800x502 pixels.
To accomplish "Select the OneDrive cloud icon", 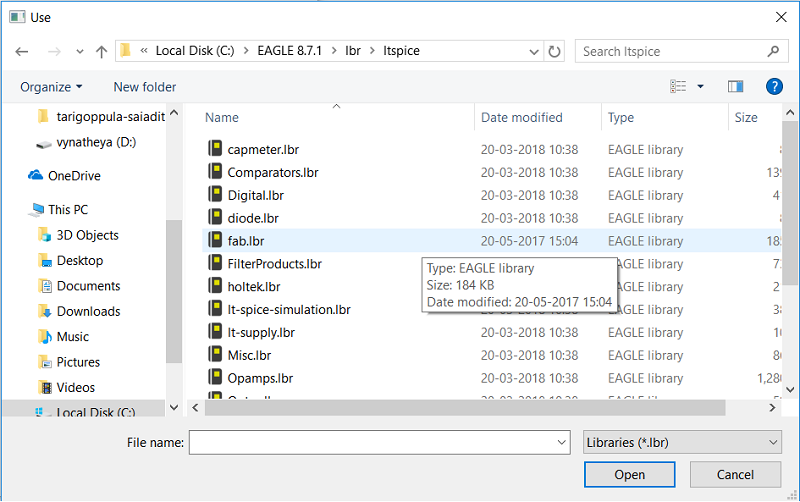I will (x=36, y=176).
